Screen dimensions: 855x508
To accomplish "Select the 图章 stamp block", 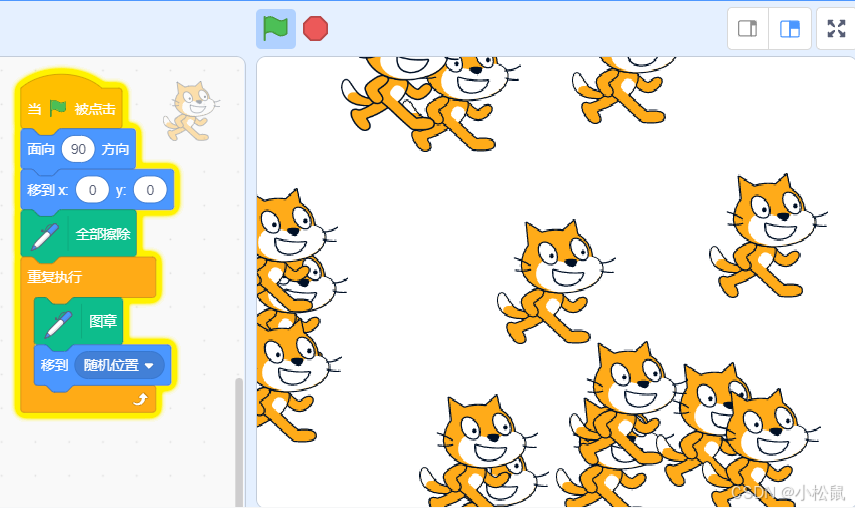I will point(78,321).
